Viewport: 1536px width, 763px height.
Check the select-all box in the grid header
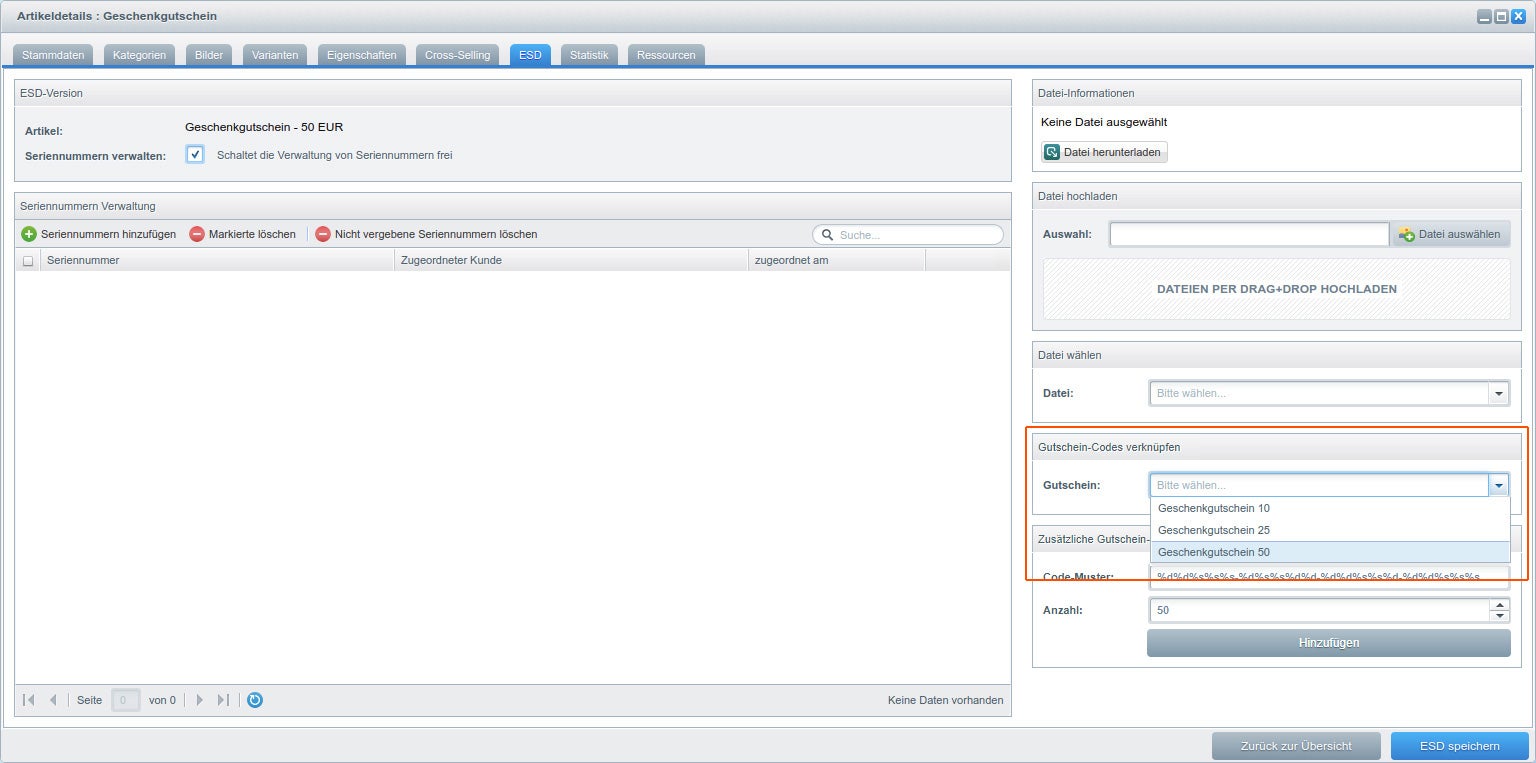pyautogui.click(x=28, y=261)
